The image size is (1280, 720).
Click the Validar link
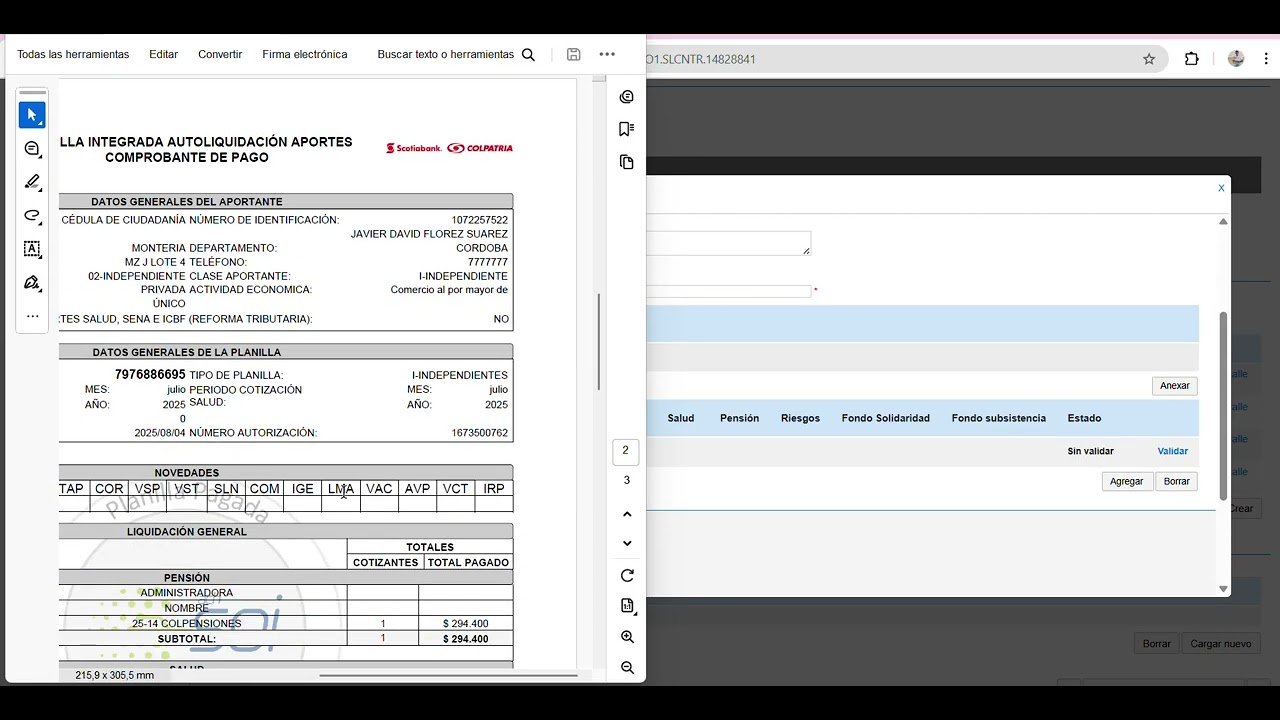click(1173, 451)
